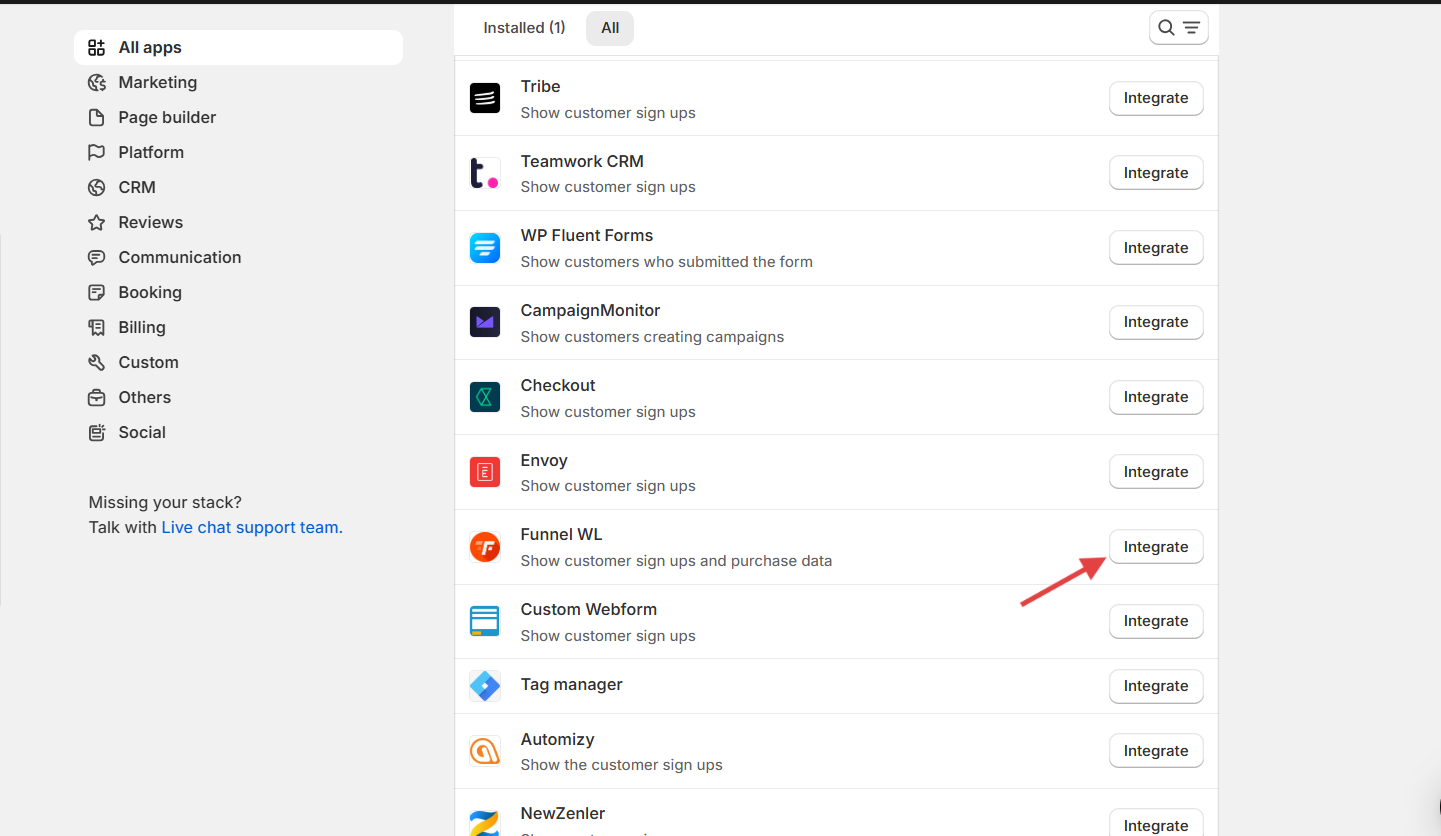Viewport: 1441px width, 836px height.
Task: Click the Tribe app name
Action: (x=540, y=86)
